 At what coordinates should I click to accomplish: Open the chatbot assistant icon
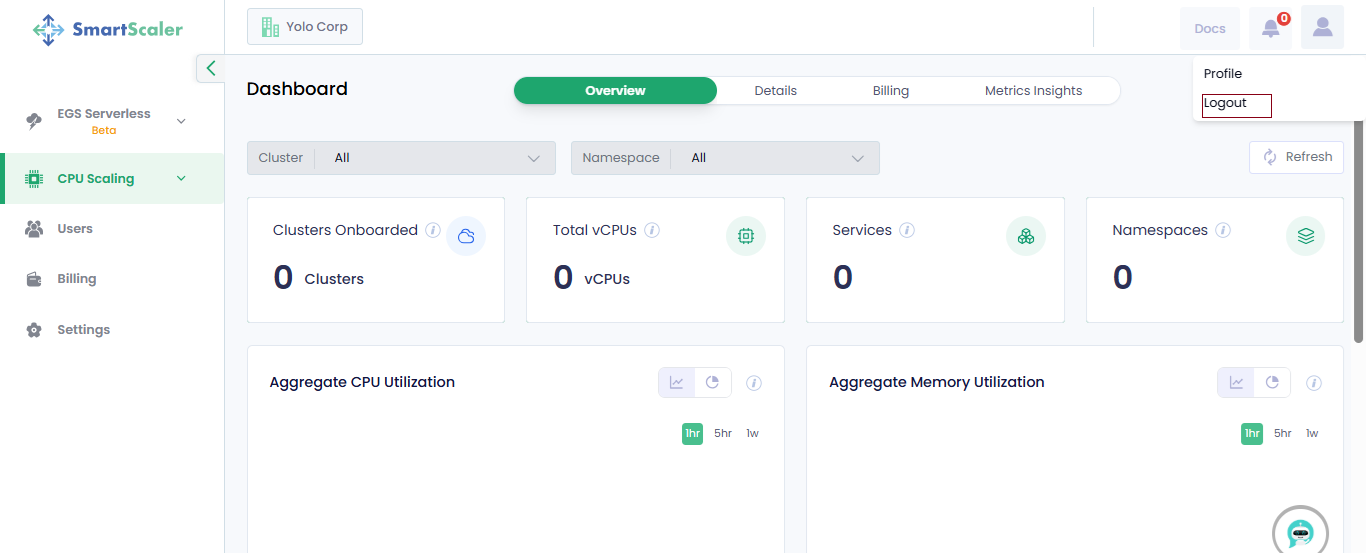pos(1299,532)
